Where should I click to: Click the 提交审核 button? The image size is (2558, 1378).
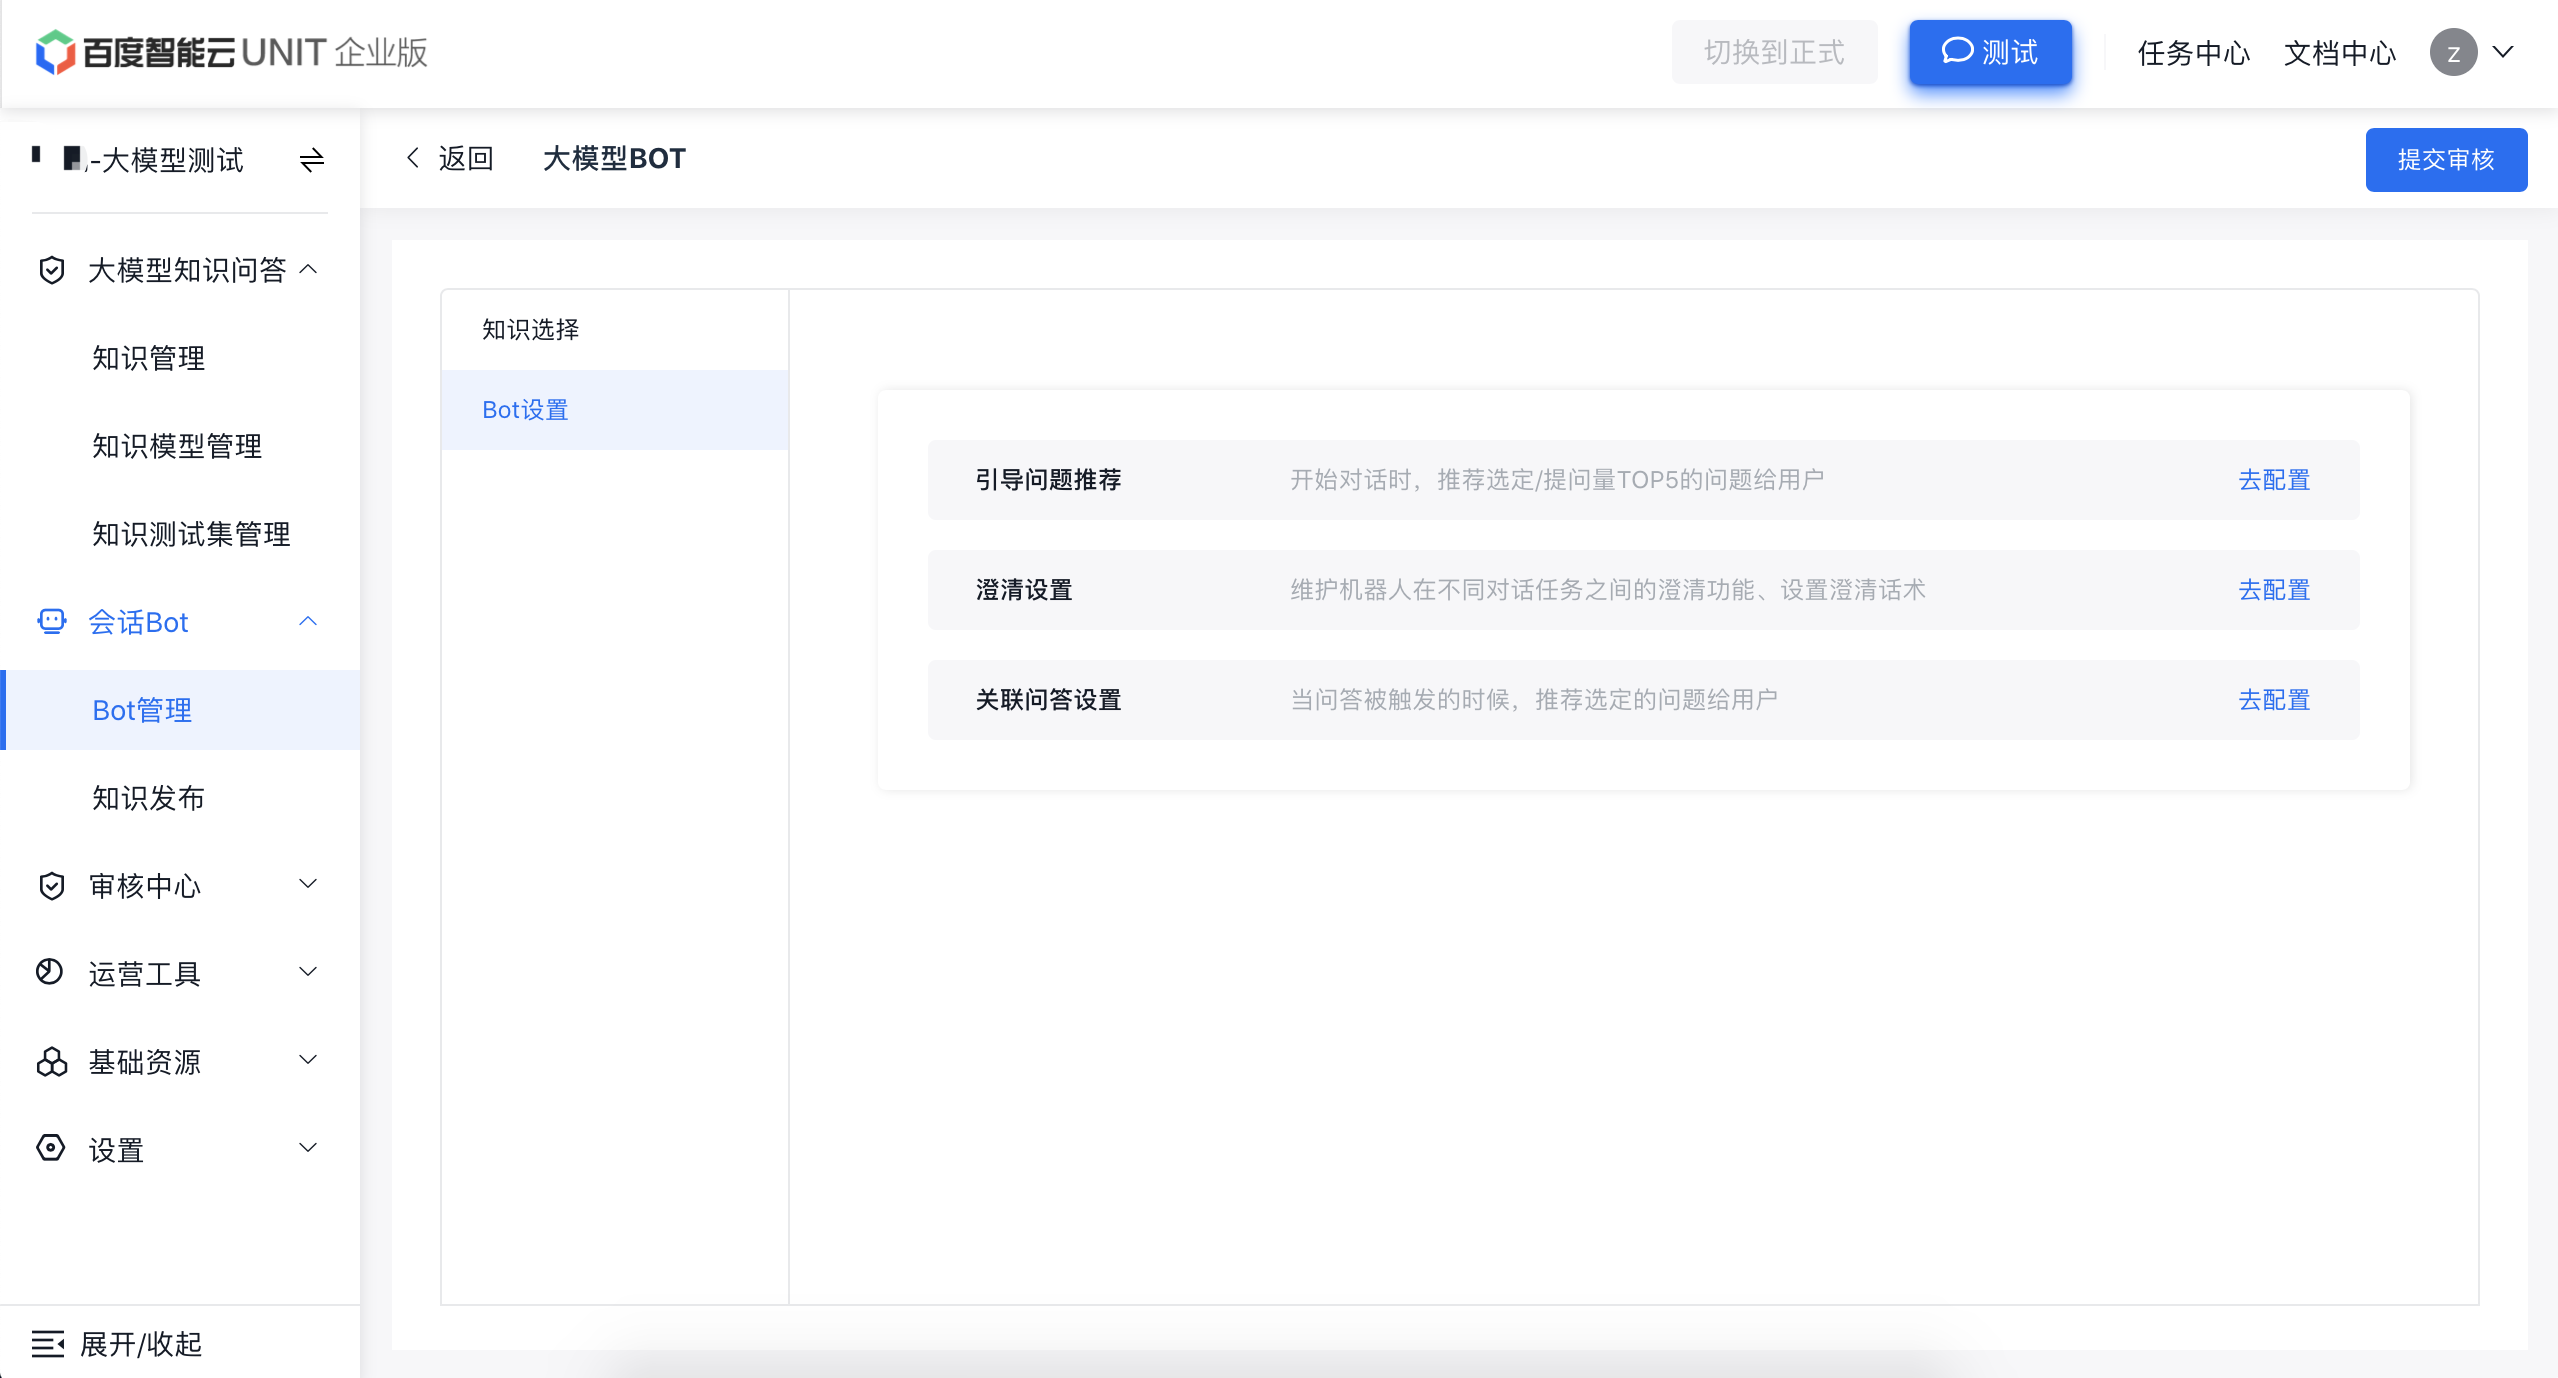(2446, 160)
